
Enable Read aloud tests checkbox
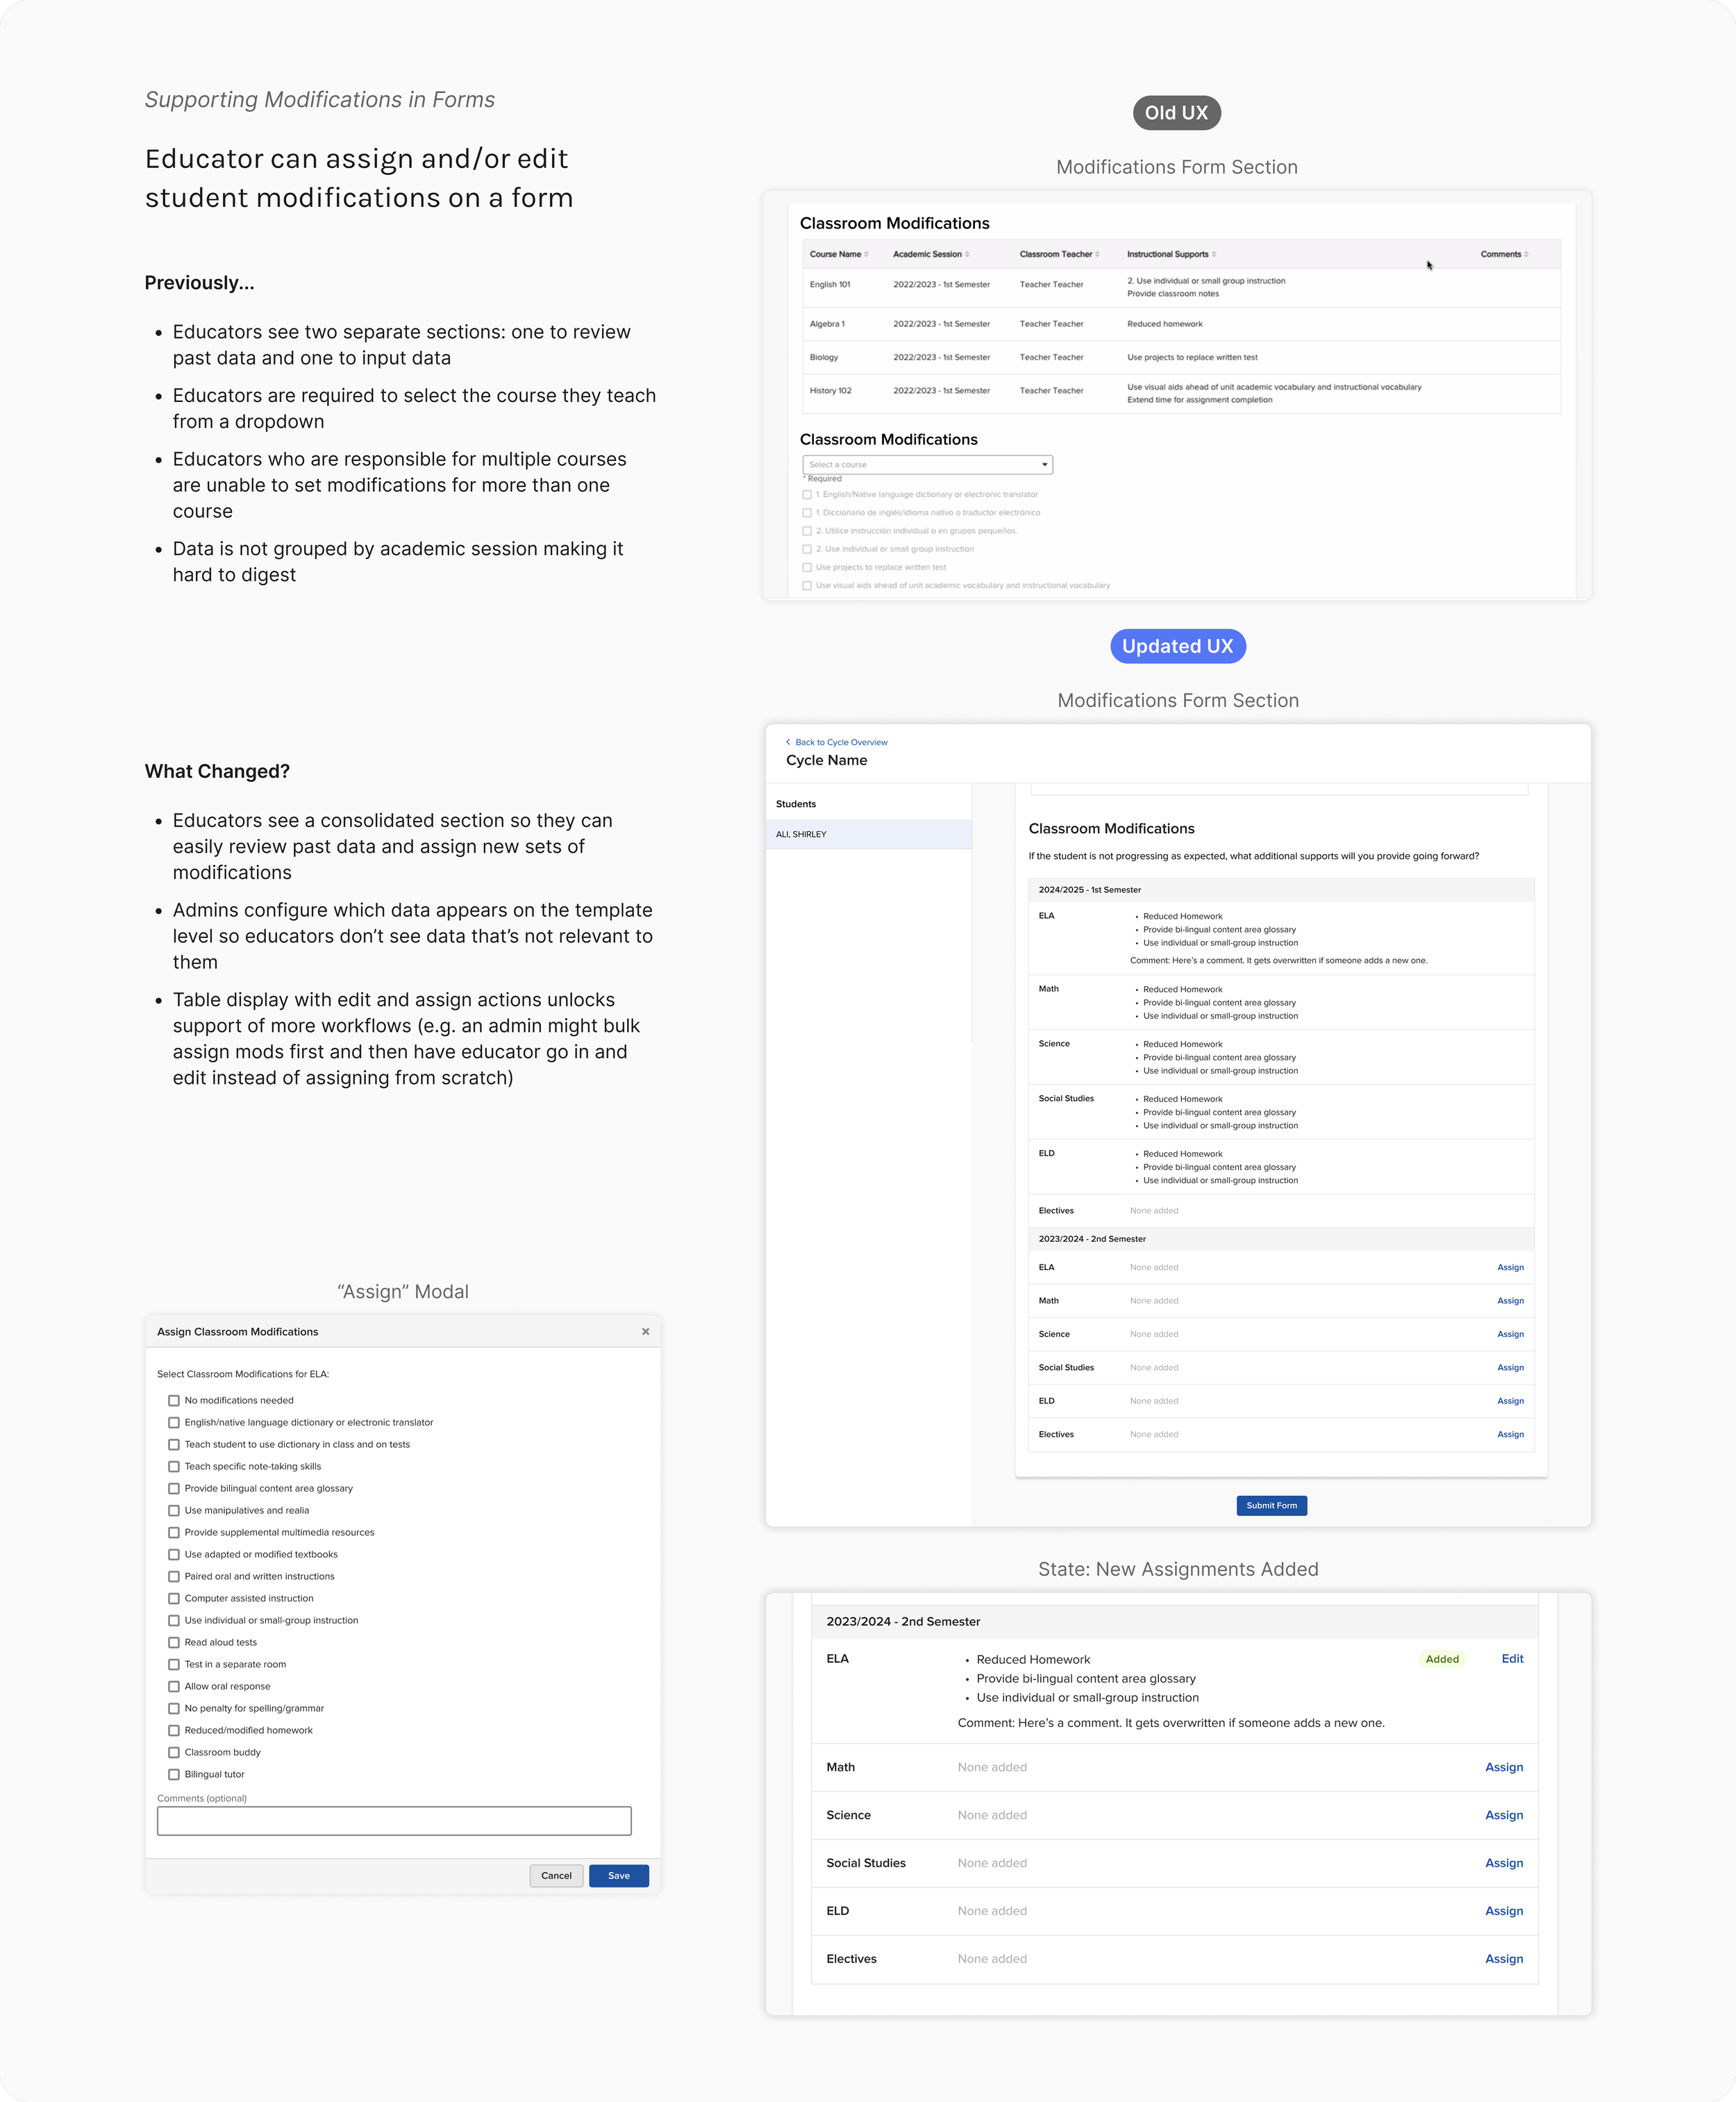click(x=174, y=1642)
